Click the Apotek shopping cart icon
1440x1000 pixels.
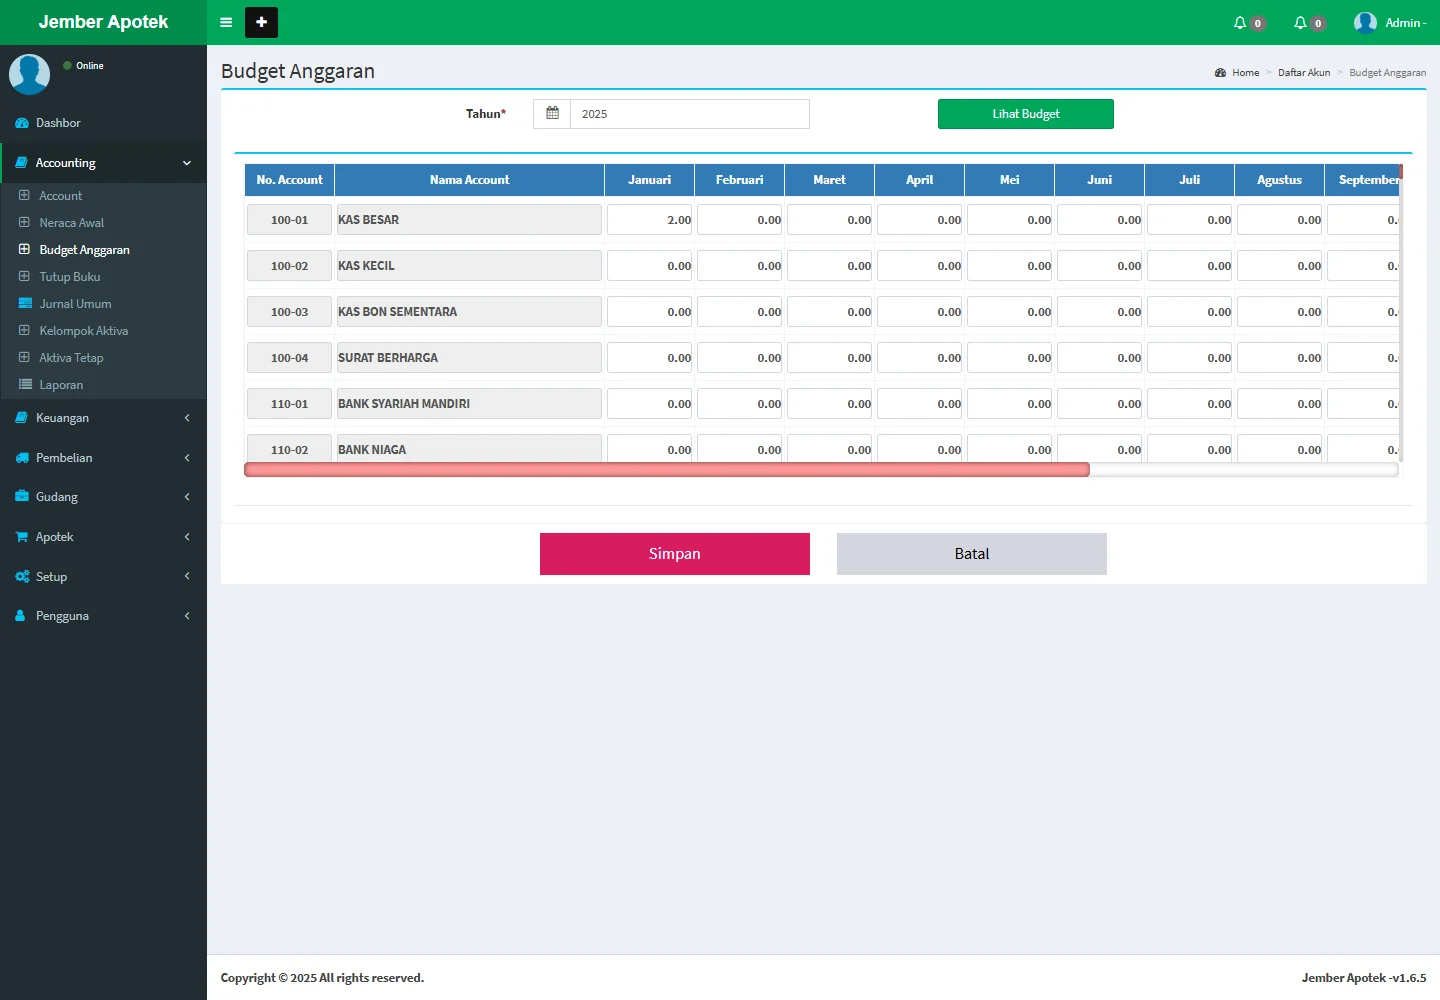(22, 537)
